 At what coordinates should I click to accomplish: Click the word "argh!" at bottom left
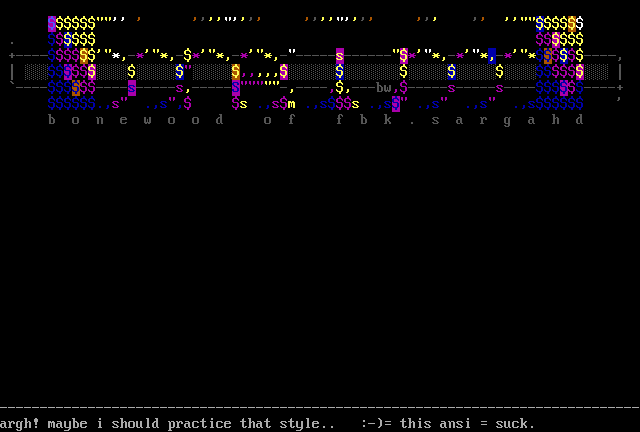pos(20,424)
